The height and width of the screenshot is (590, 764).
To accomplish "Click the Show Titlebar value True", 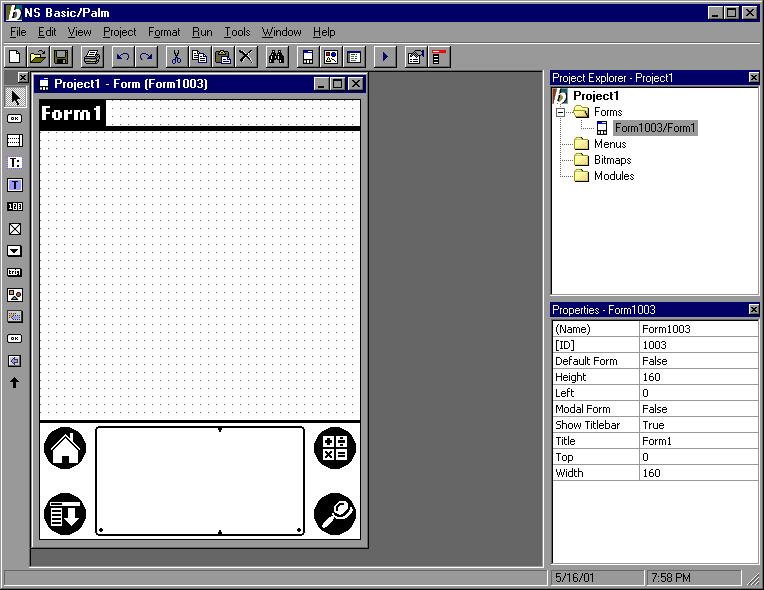I will pyautogui.click(x=699, y=425).
